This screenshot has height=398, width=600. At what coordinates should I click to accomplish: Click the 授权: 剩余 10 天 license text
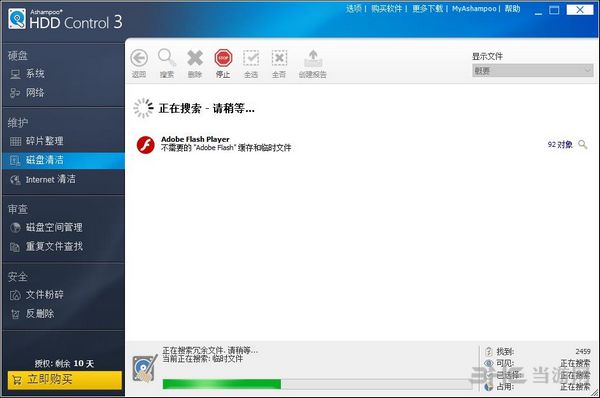tap(64, 363)
